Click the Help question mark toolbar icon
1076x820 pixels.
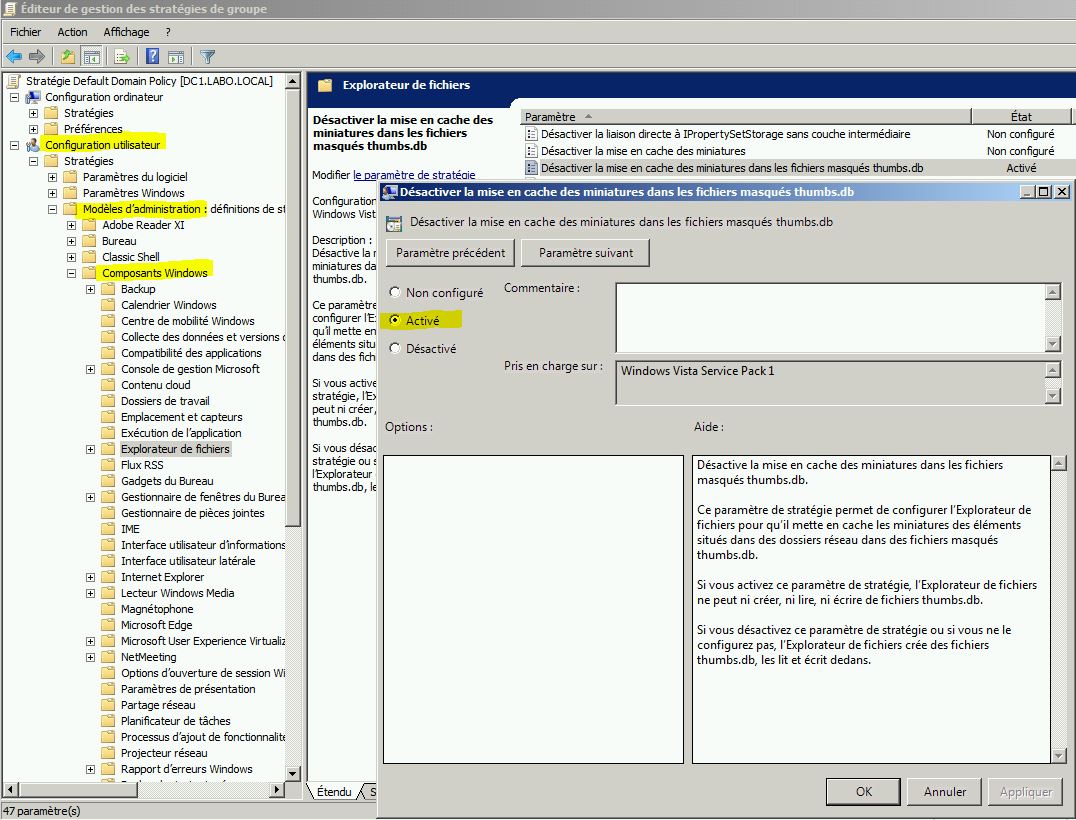pos(150,56)
